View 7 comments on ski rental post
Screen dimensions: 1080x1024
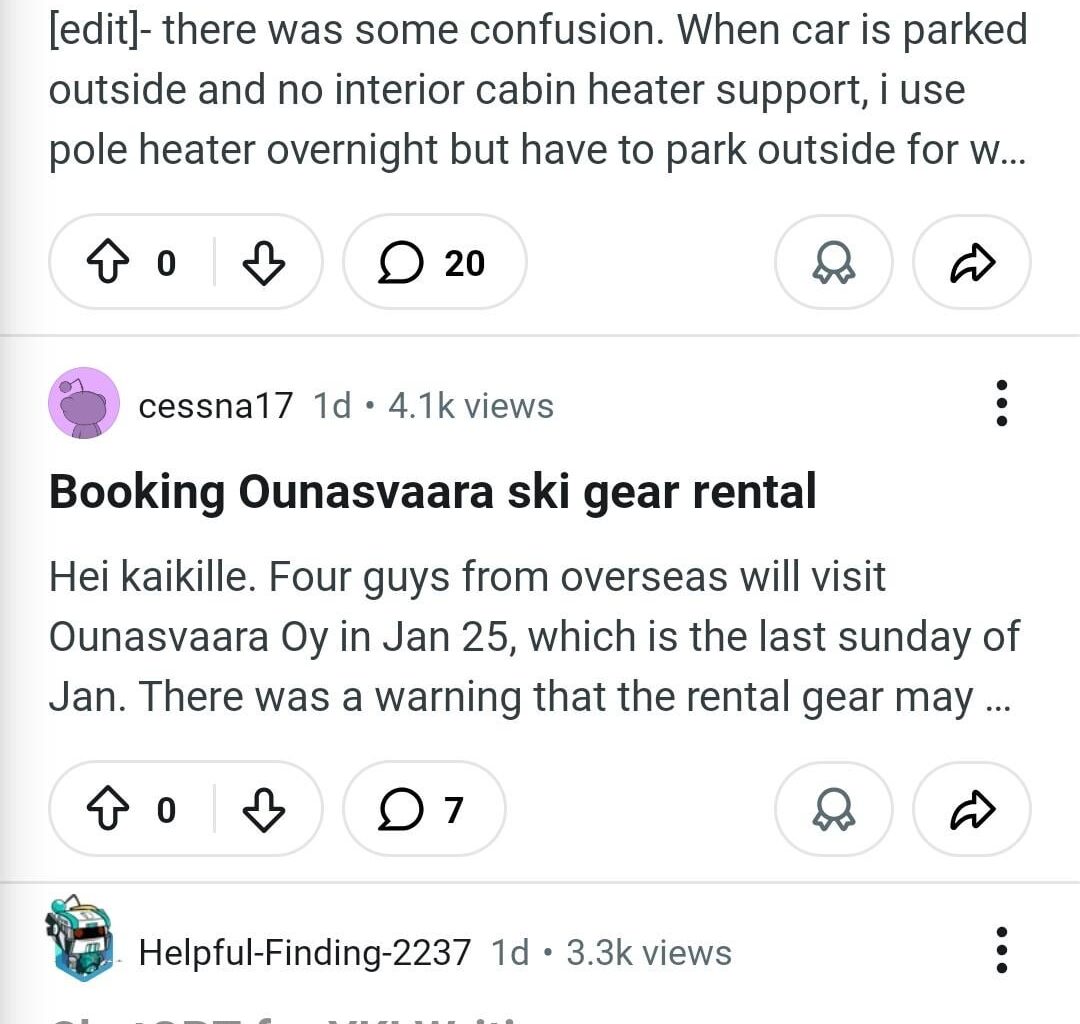[424, 809]
